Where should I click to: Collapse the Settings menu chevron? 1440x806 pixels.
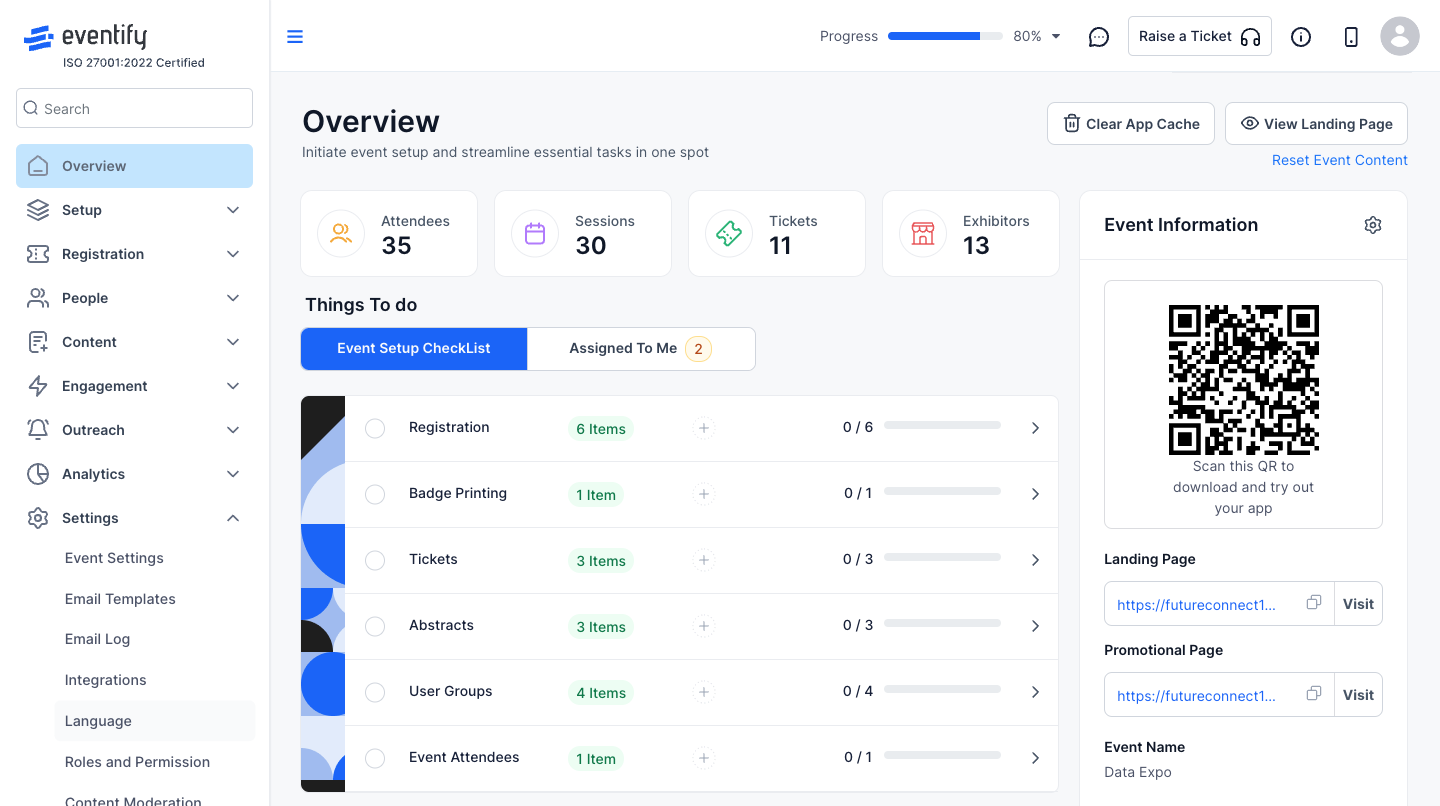pyautogui.click(x=233, y=518)
